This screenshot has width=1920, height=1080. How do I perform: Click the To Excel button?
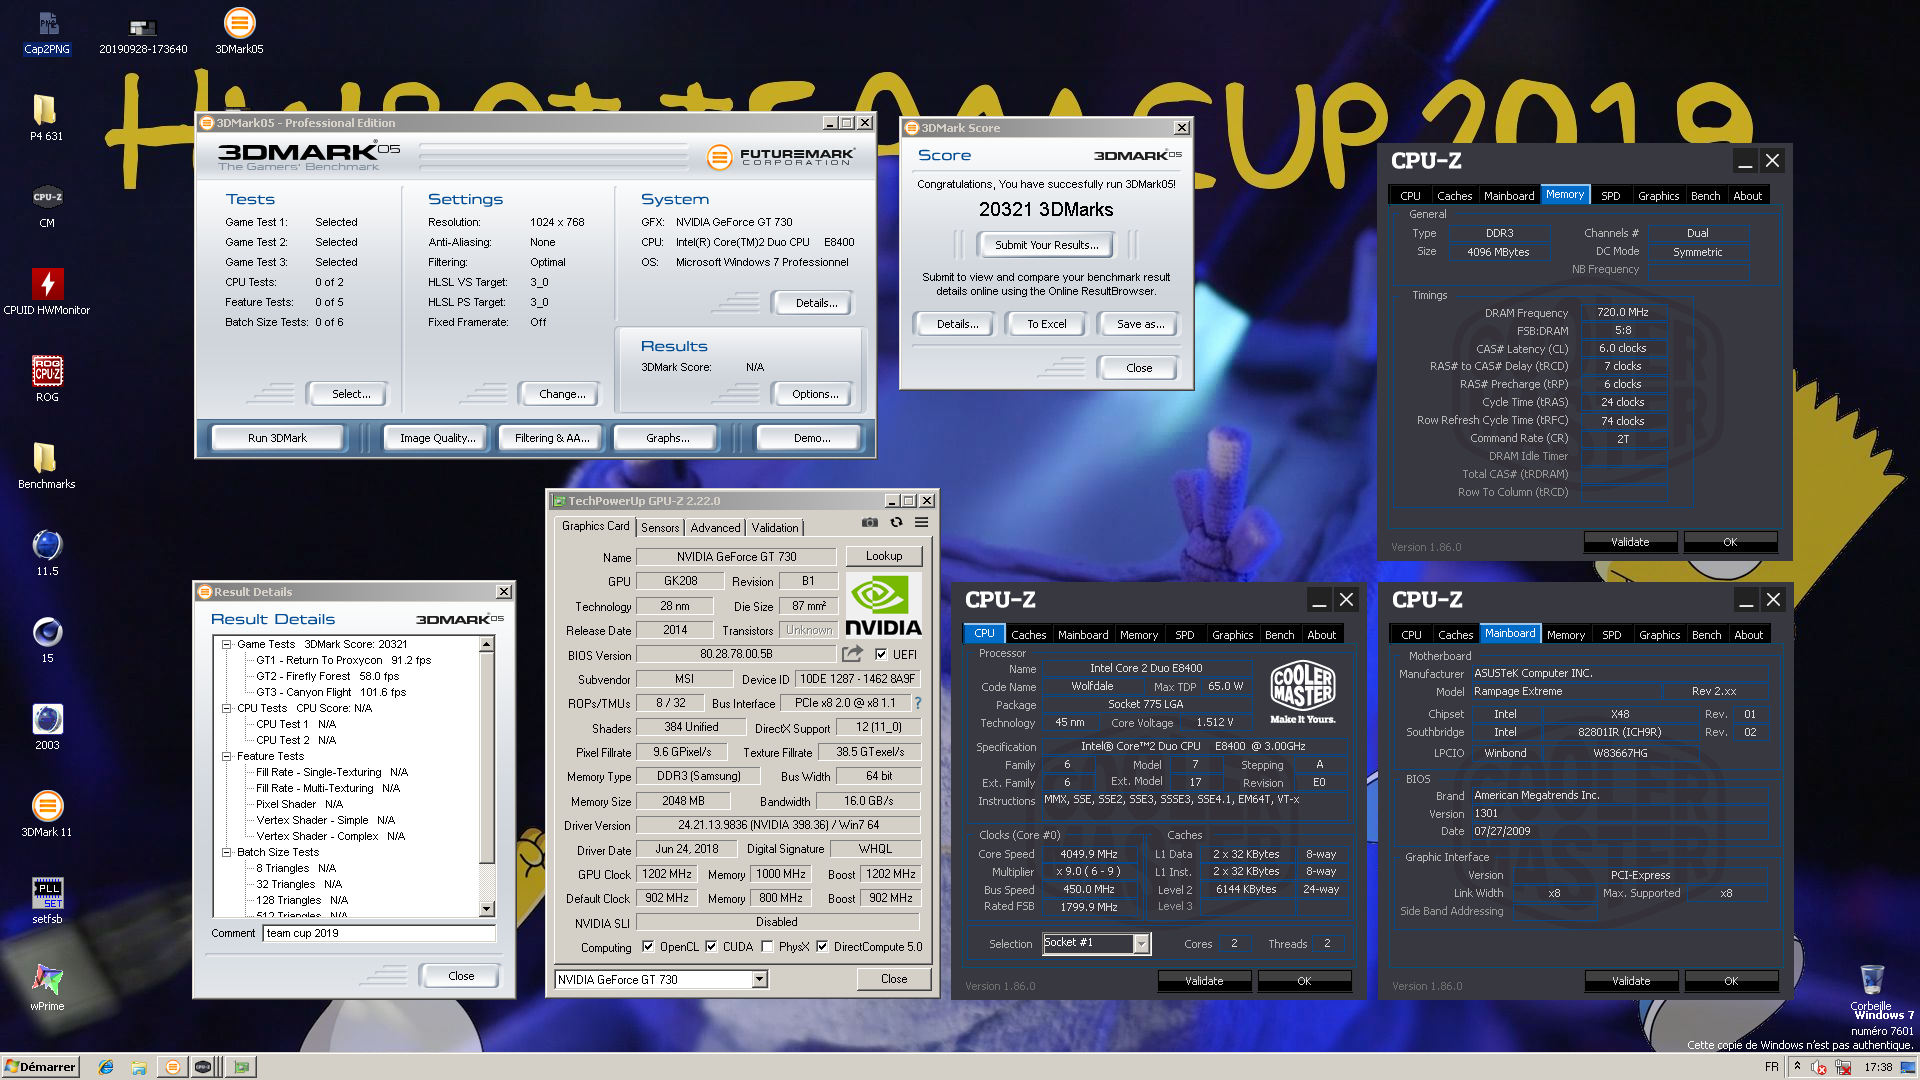[1047, 324]
